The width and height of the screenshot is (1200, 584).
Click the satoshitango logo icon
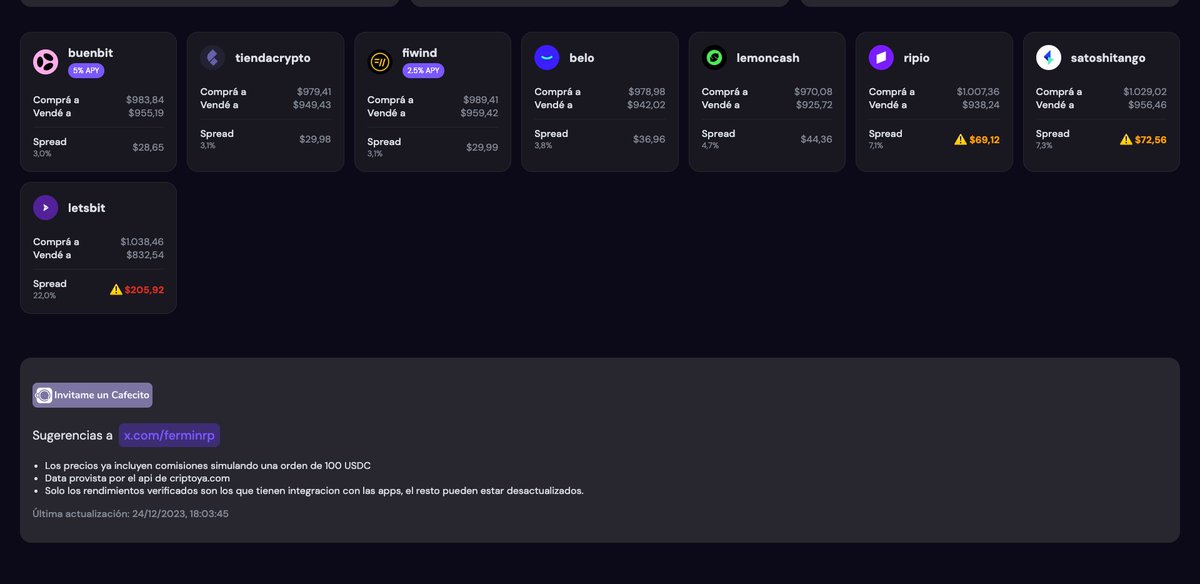(x=1048, y=58)
